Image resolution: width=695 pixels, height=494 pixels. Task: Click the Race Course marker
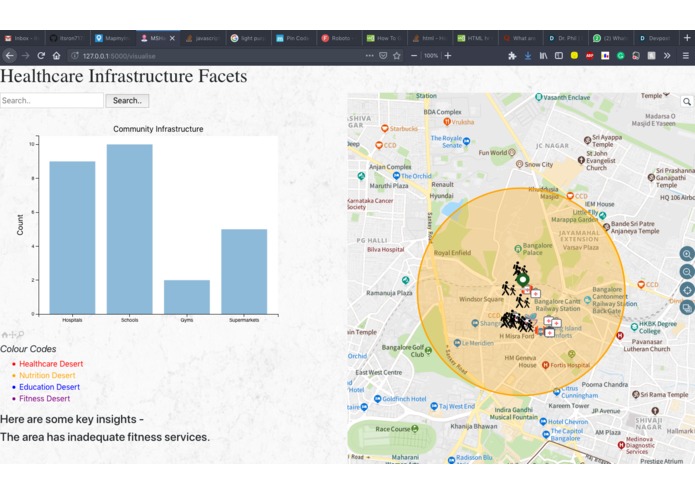coord(415,428)
